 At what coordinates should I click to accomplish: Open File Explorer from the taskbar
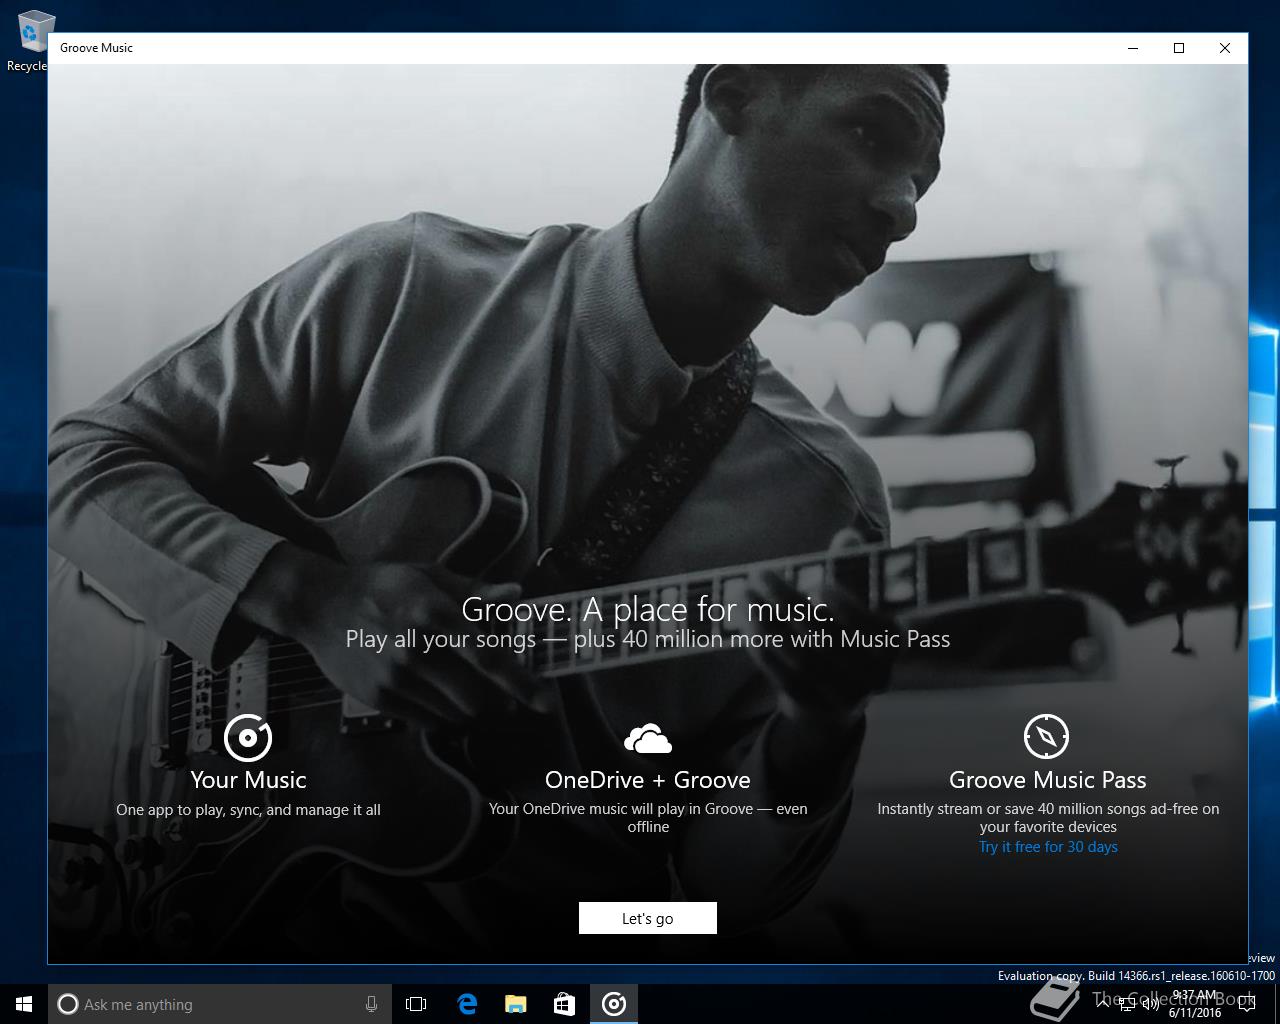[515, 1004]
